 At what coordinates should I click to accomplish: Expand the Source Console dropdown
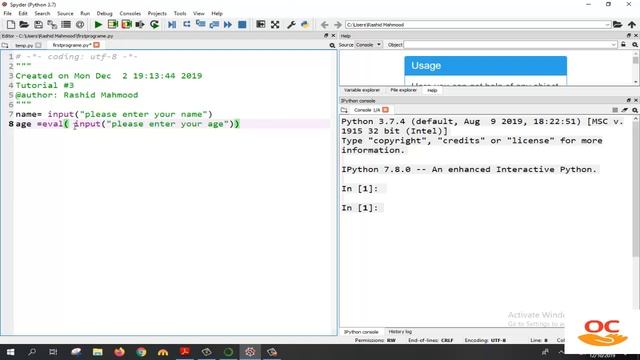pos(378,44)
